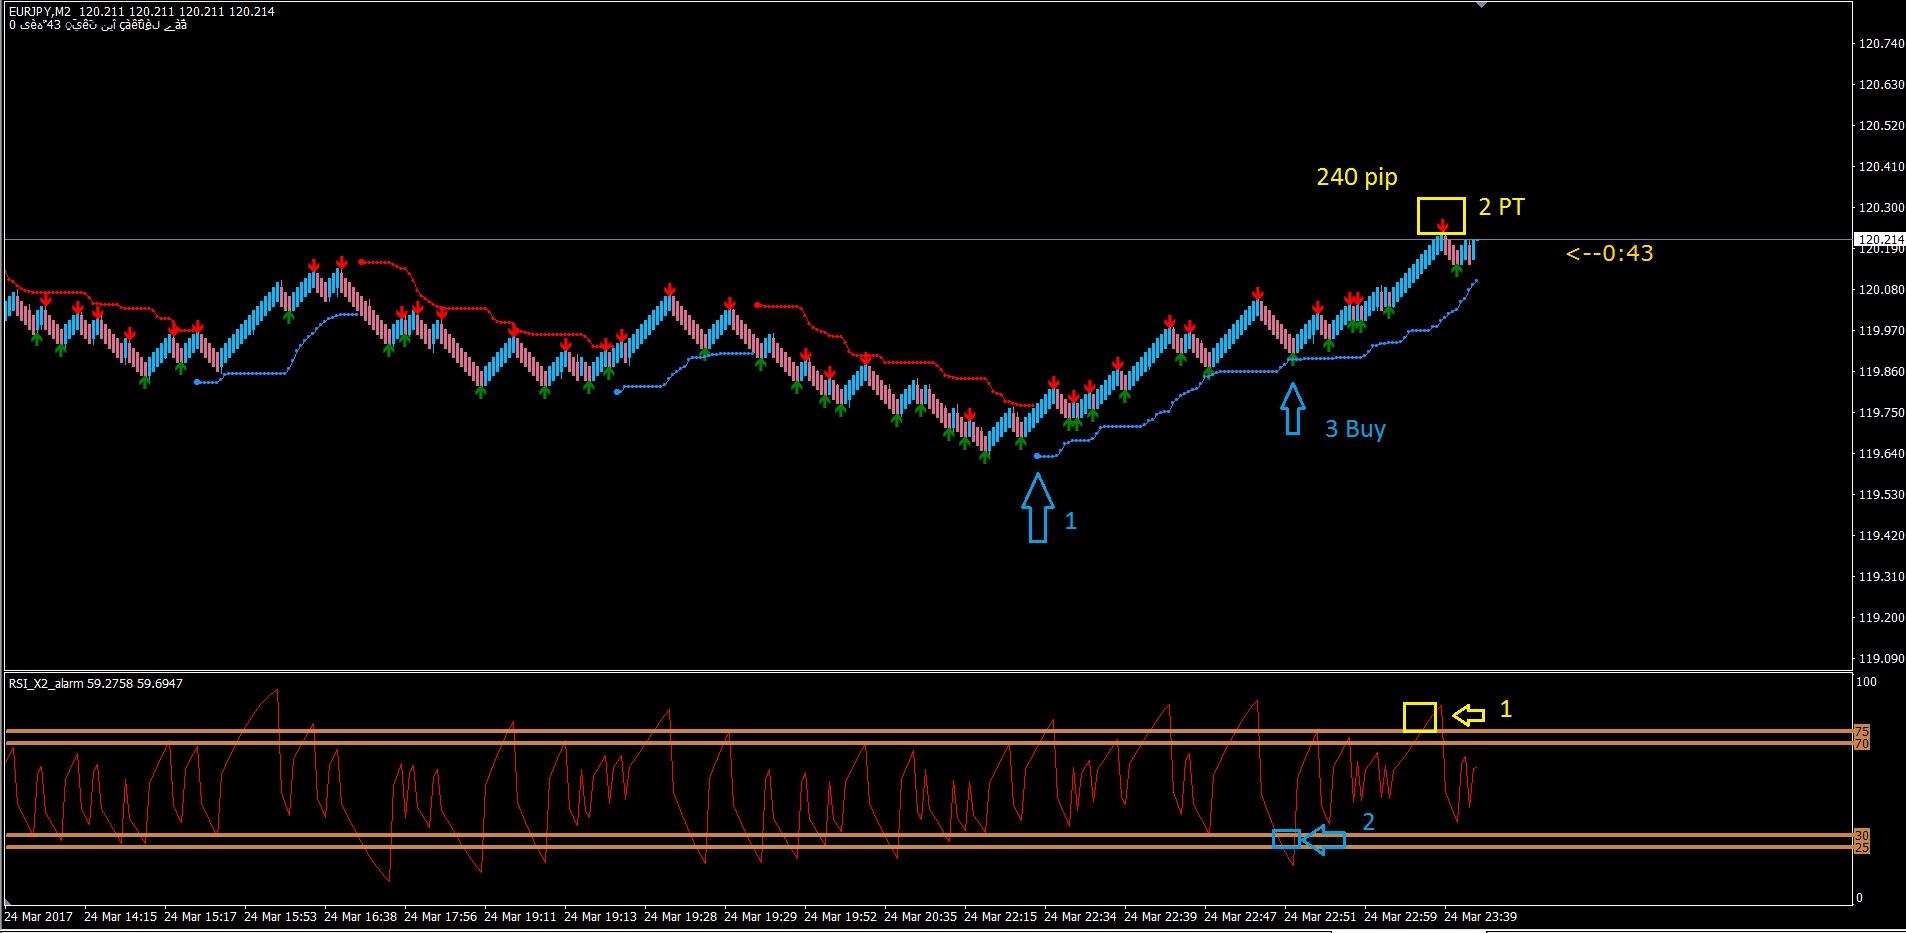Click the RSI level label 25

coord(1862,847)
